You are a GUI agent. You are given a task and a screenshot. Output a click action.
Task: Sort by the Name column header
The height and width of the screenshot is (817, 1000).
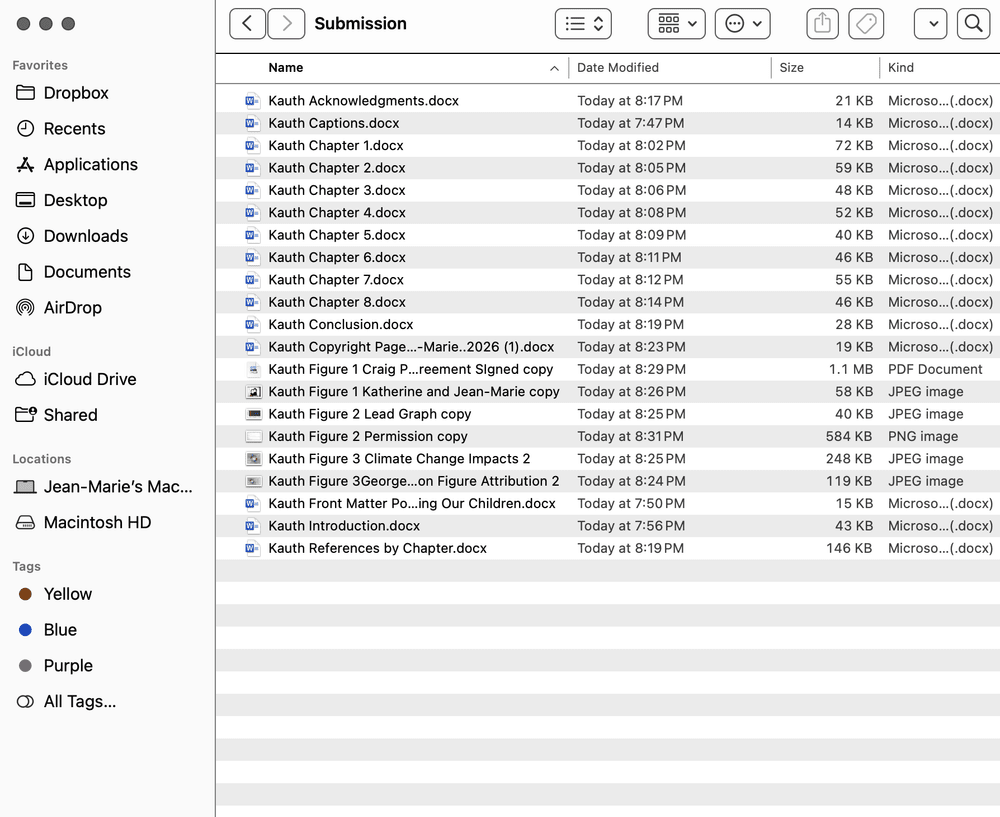tap(286, 68)
